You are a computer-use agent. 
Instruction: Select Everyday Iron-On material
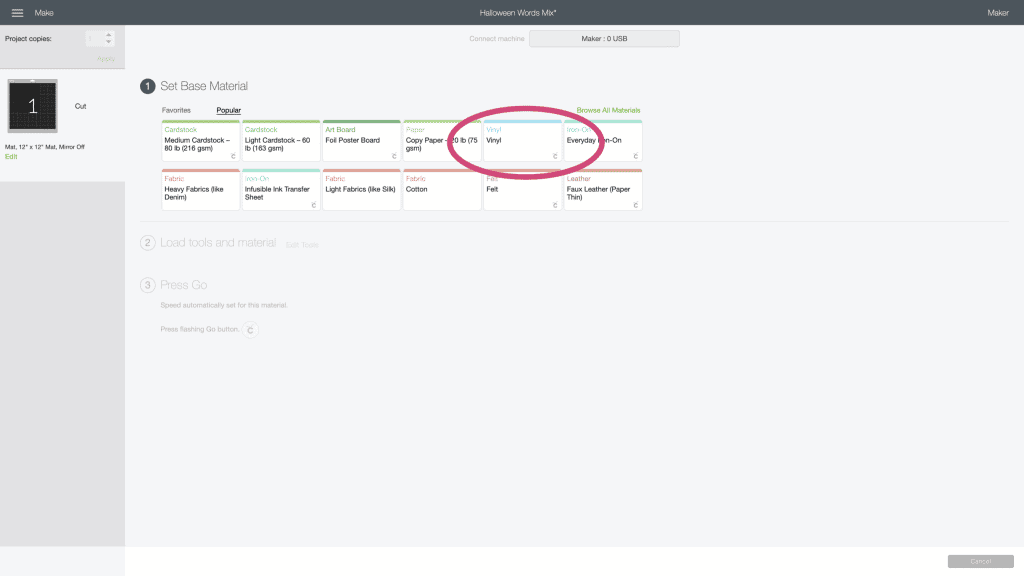point(603,140)
